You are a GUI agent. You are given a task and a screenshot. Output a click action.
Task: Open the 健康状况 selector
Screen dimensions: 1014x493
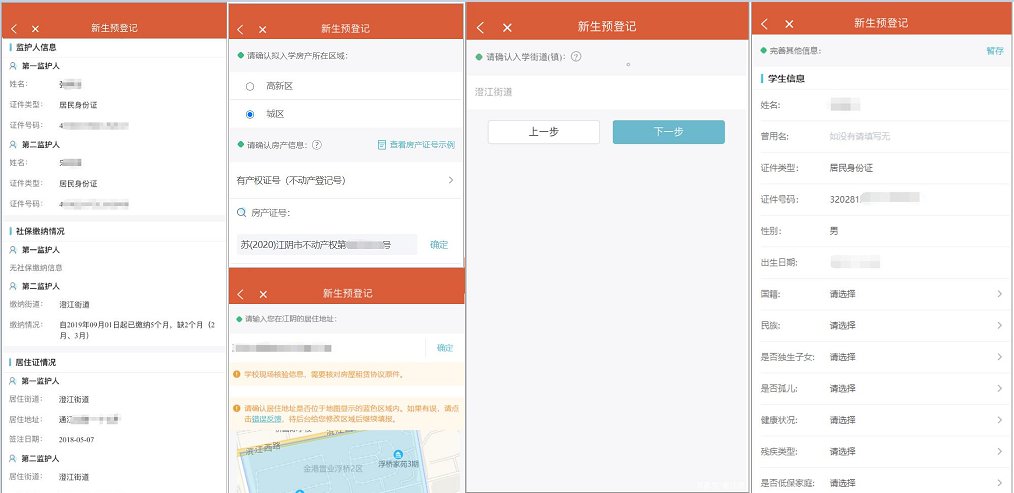(x=915, y=420)
